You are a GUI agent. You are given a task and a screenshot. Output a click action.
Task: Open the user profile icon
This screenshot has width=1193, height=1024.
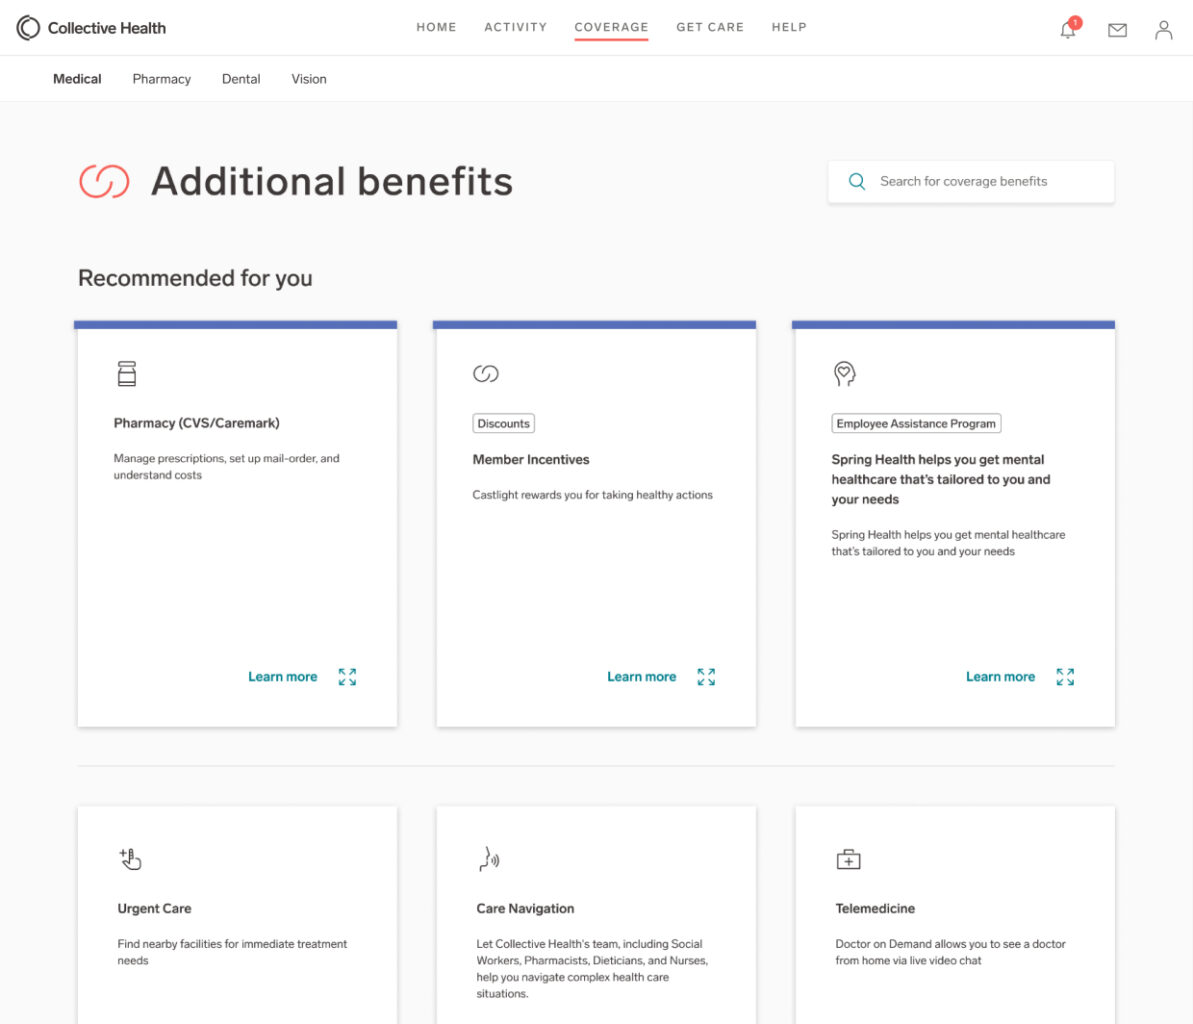point(1163,30)
